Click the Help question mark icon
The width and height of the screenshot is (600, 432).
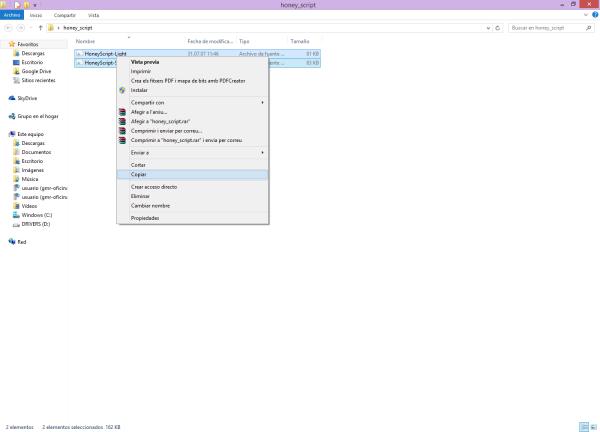pyautogui.click(x=594, y=15)
